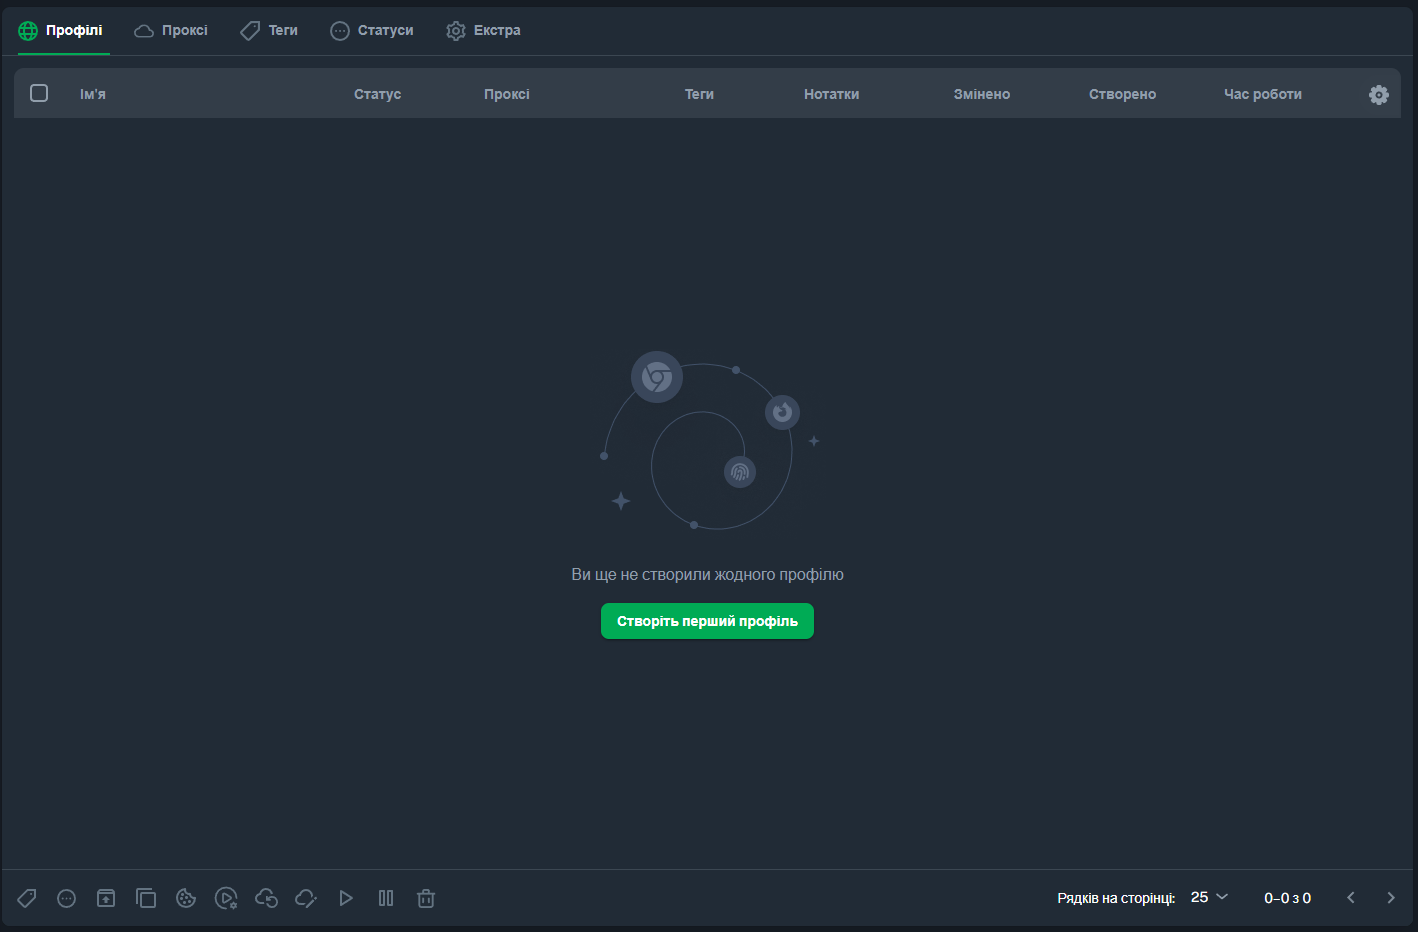
Task: Go to next page arrow
Action: point(1390,897)
